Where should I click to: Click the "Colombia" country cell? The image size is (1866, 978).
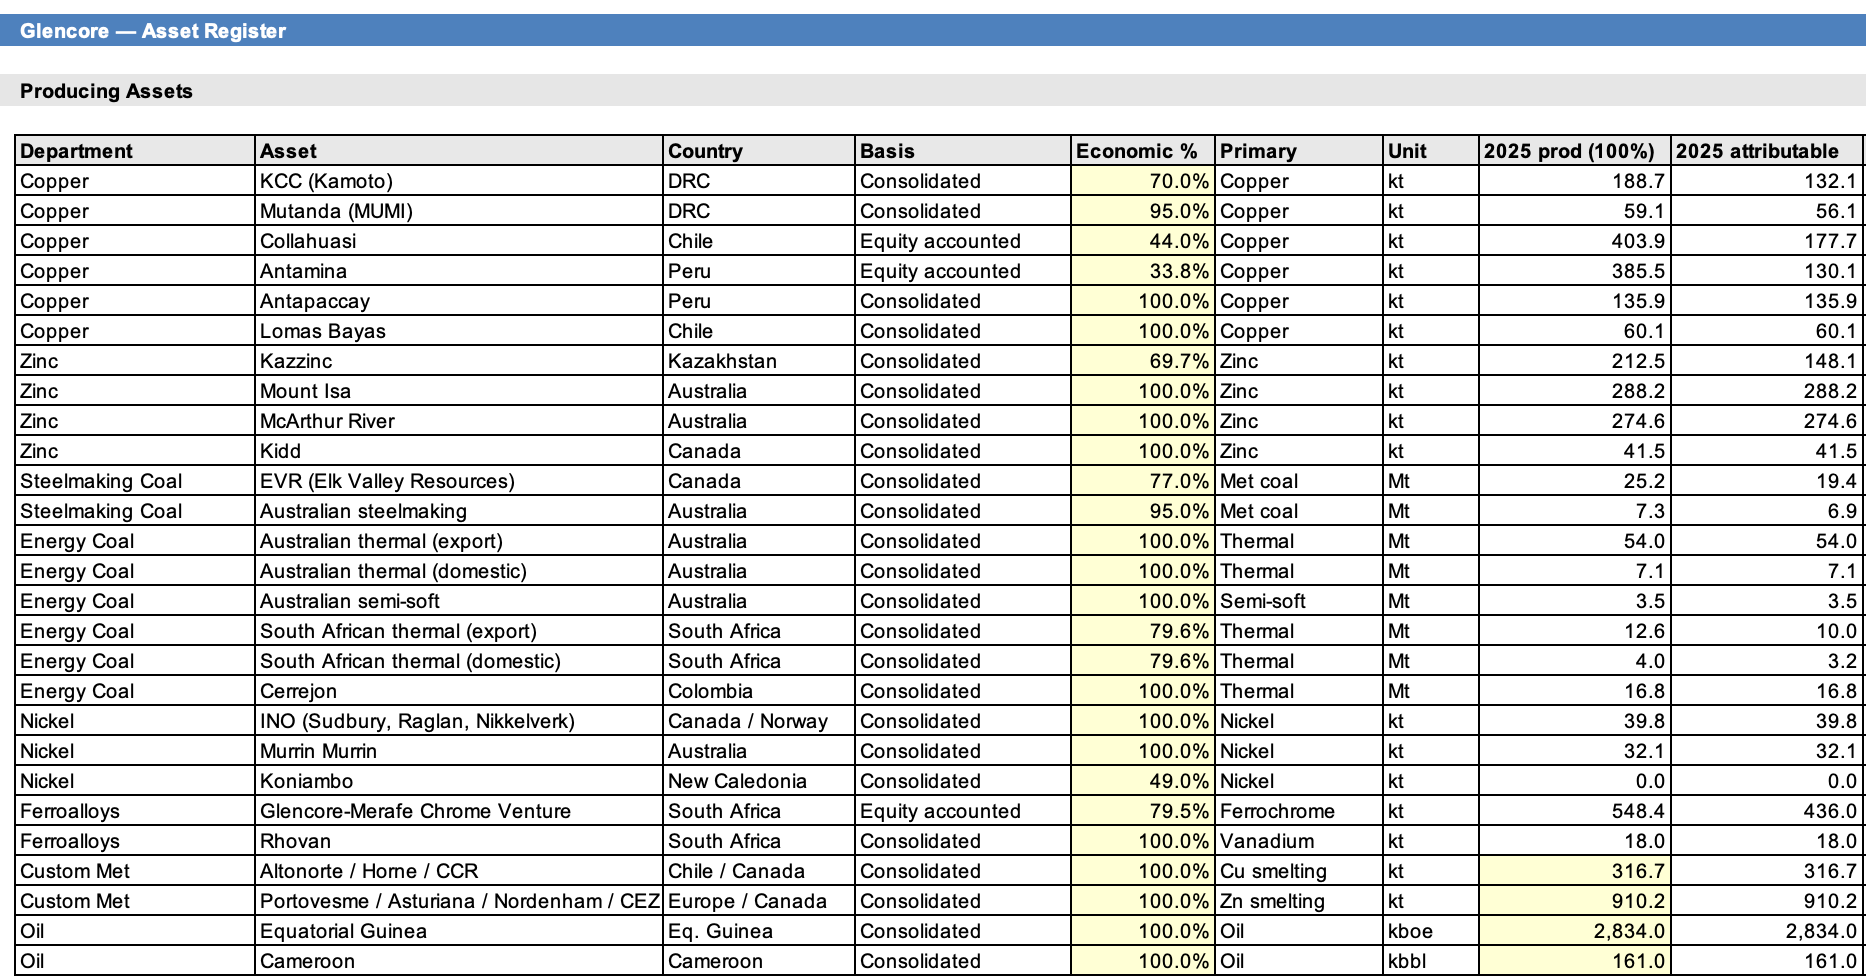pyautogui.click(x=759, y=691)
